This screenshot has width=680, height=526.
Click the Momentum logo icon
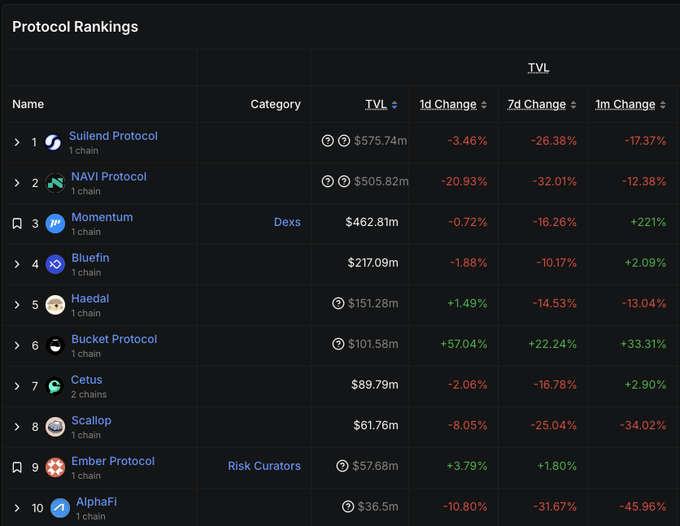click(x=55, y=223)
